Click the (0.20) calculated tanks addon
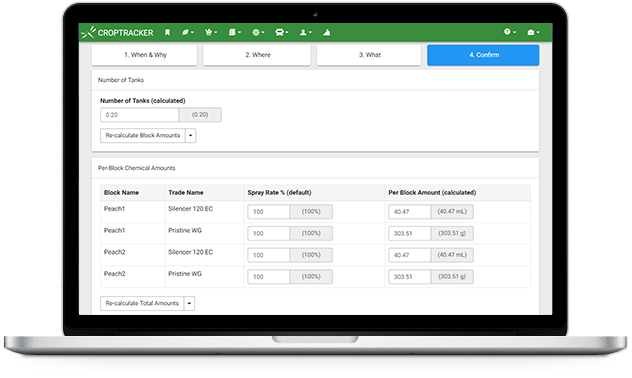The width and height of the screenshot is (632, 378). point(200,115)
